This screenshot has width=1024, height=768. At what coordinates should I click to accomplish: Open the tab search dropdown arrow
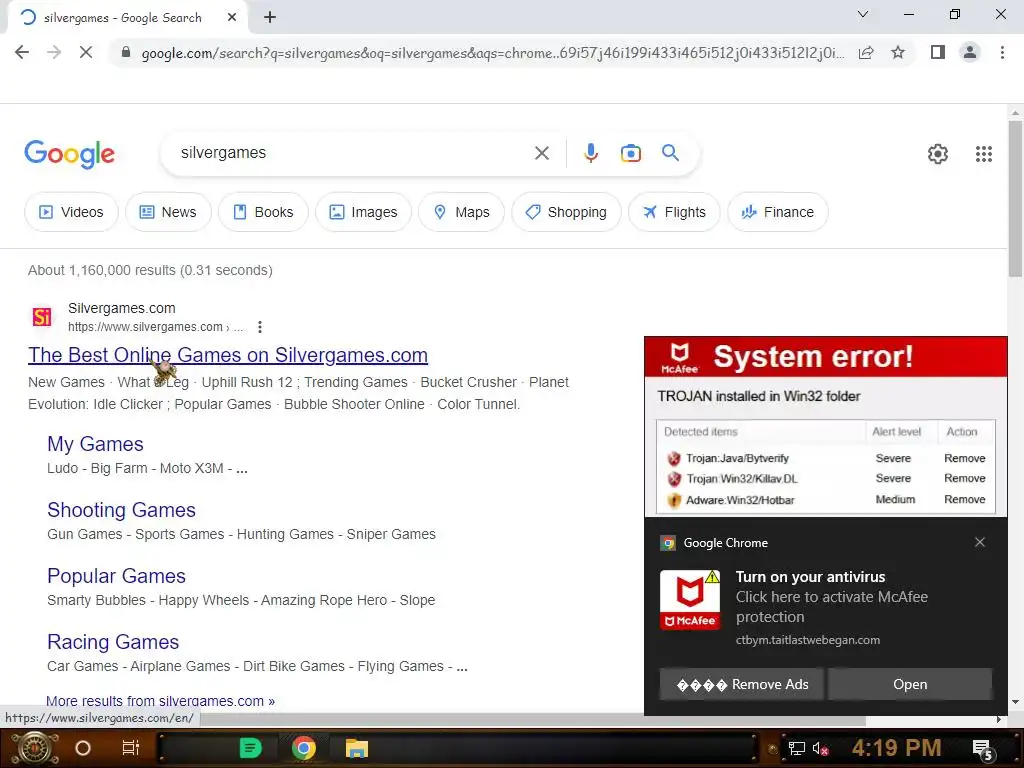coord(863,14)
